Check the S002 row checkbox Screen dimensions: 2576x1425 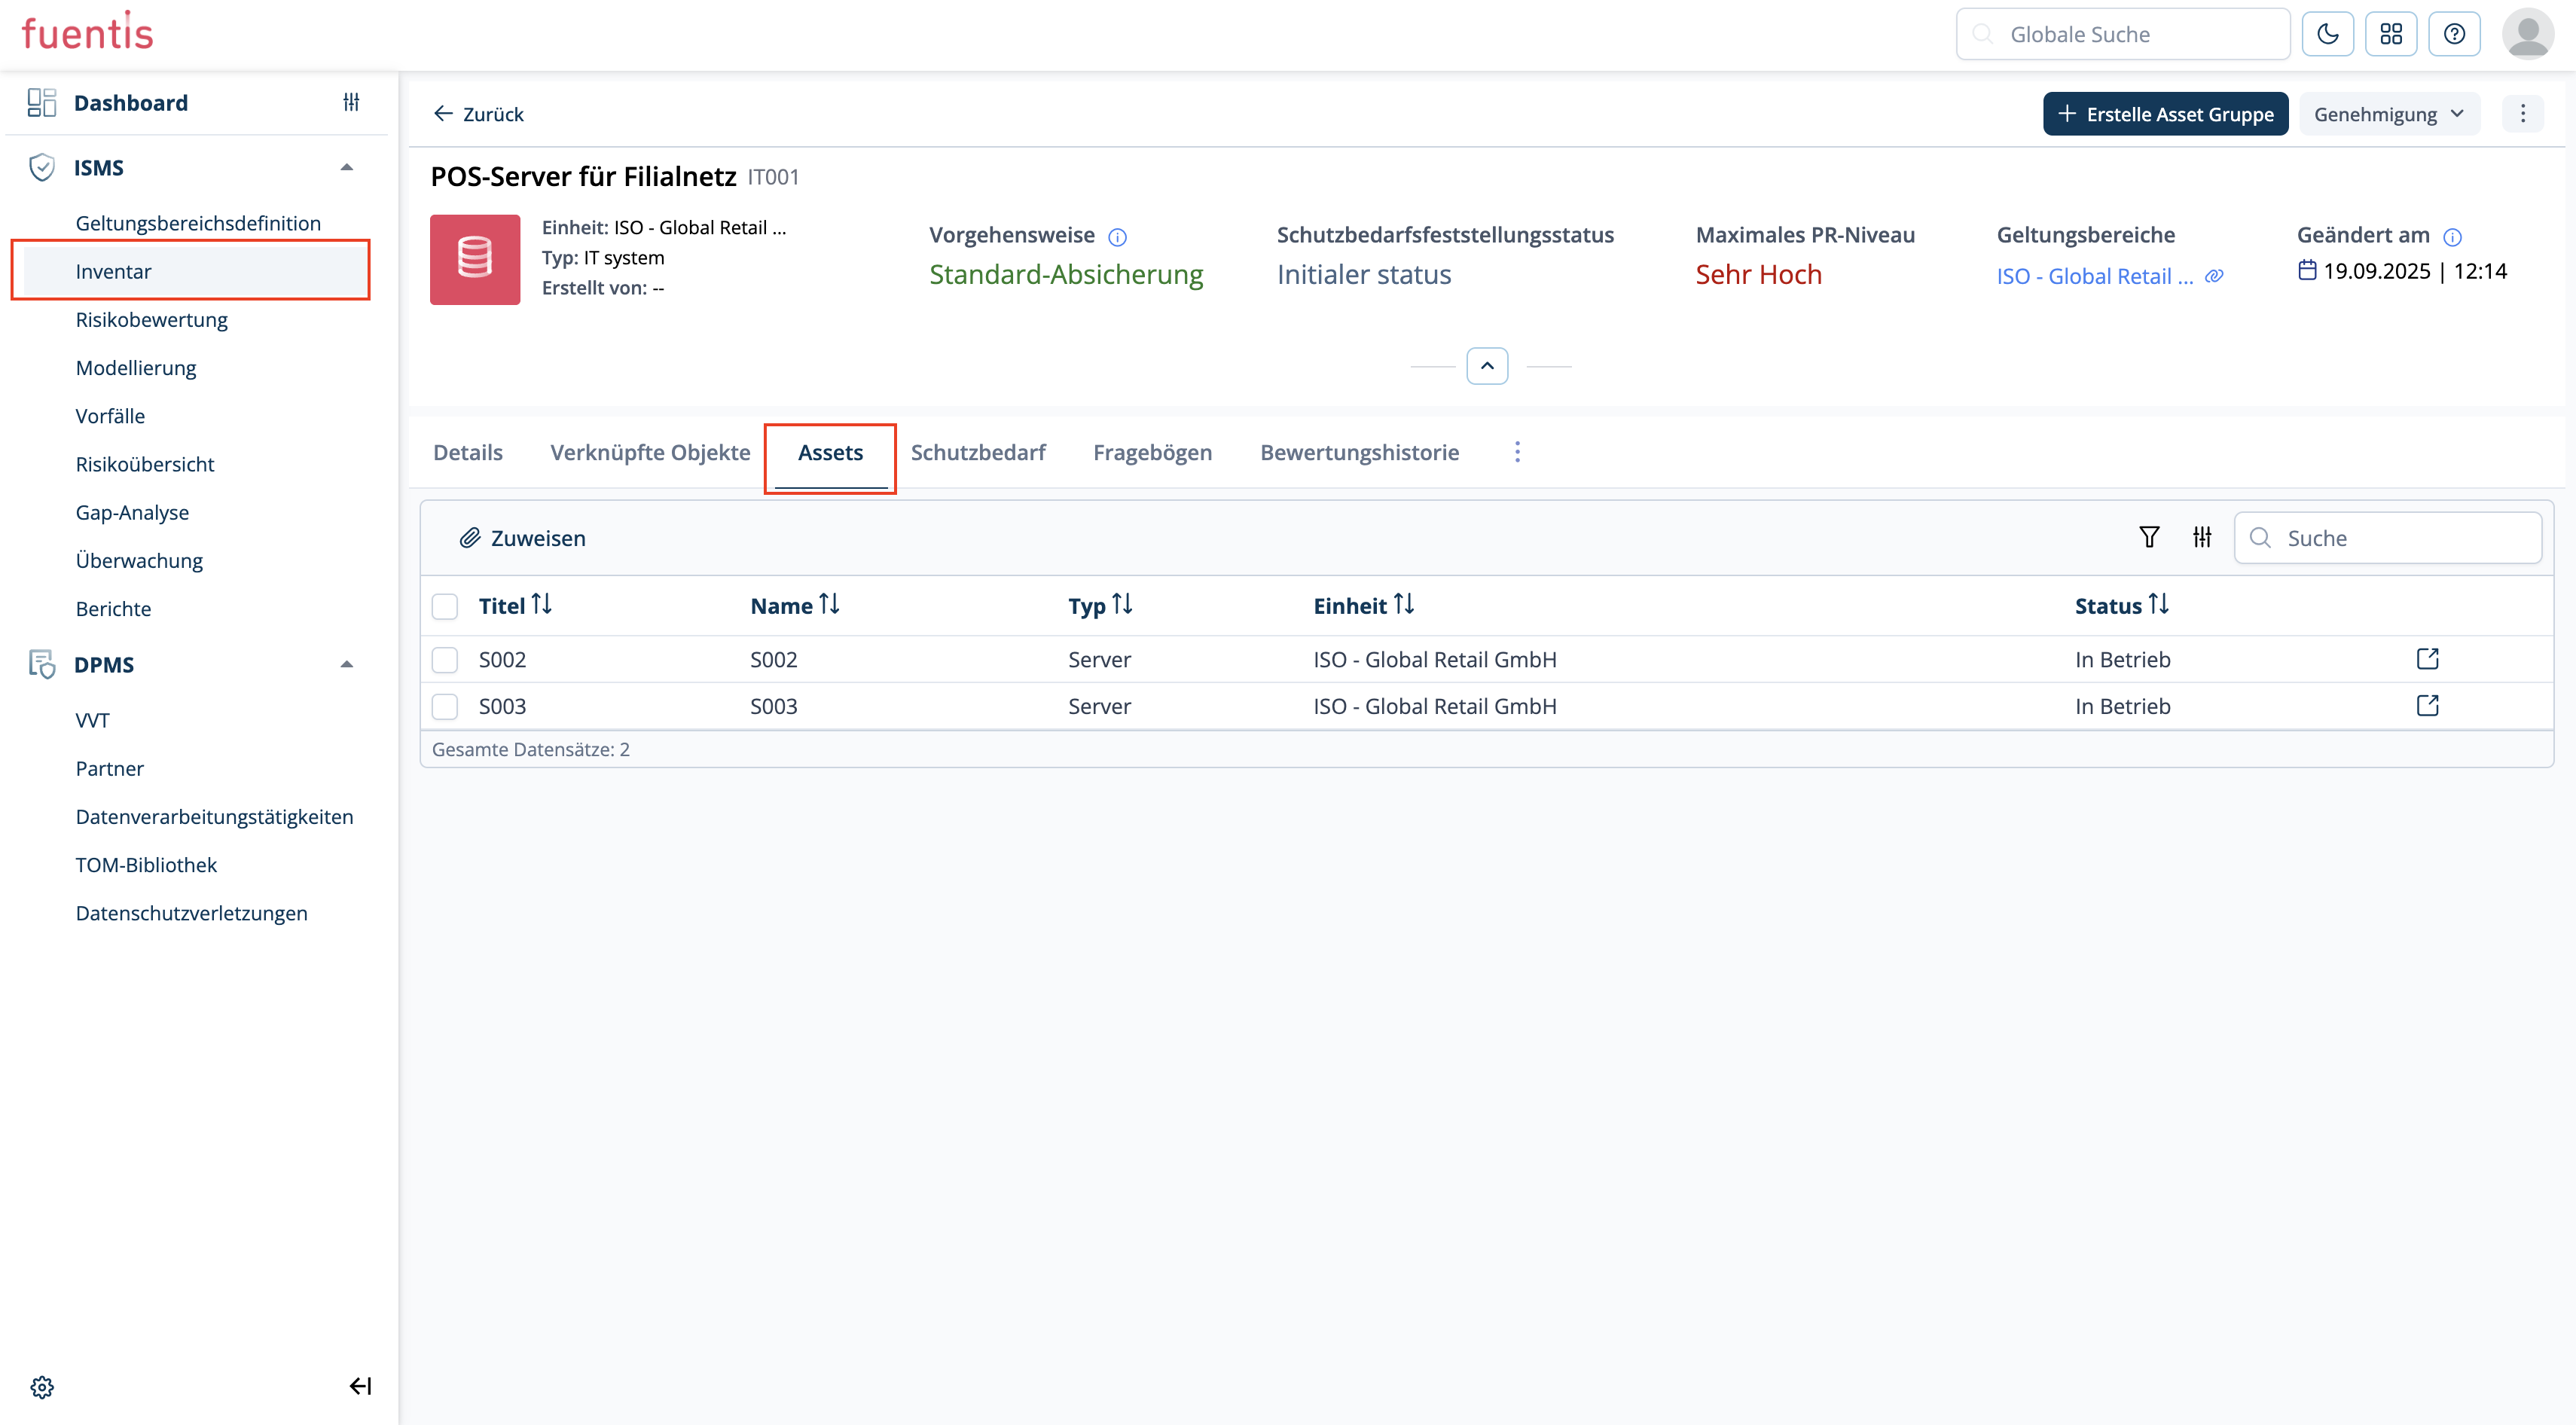445,660
